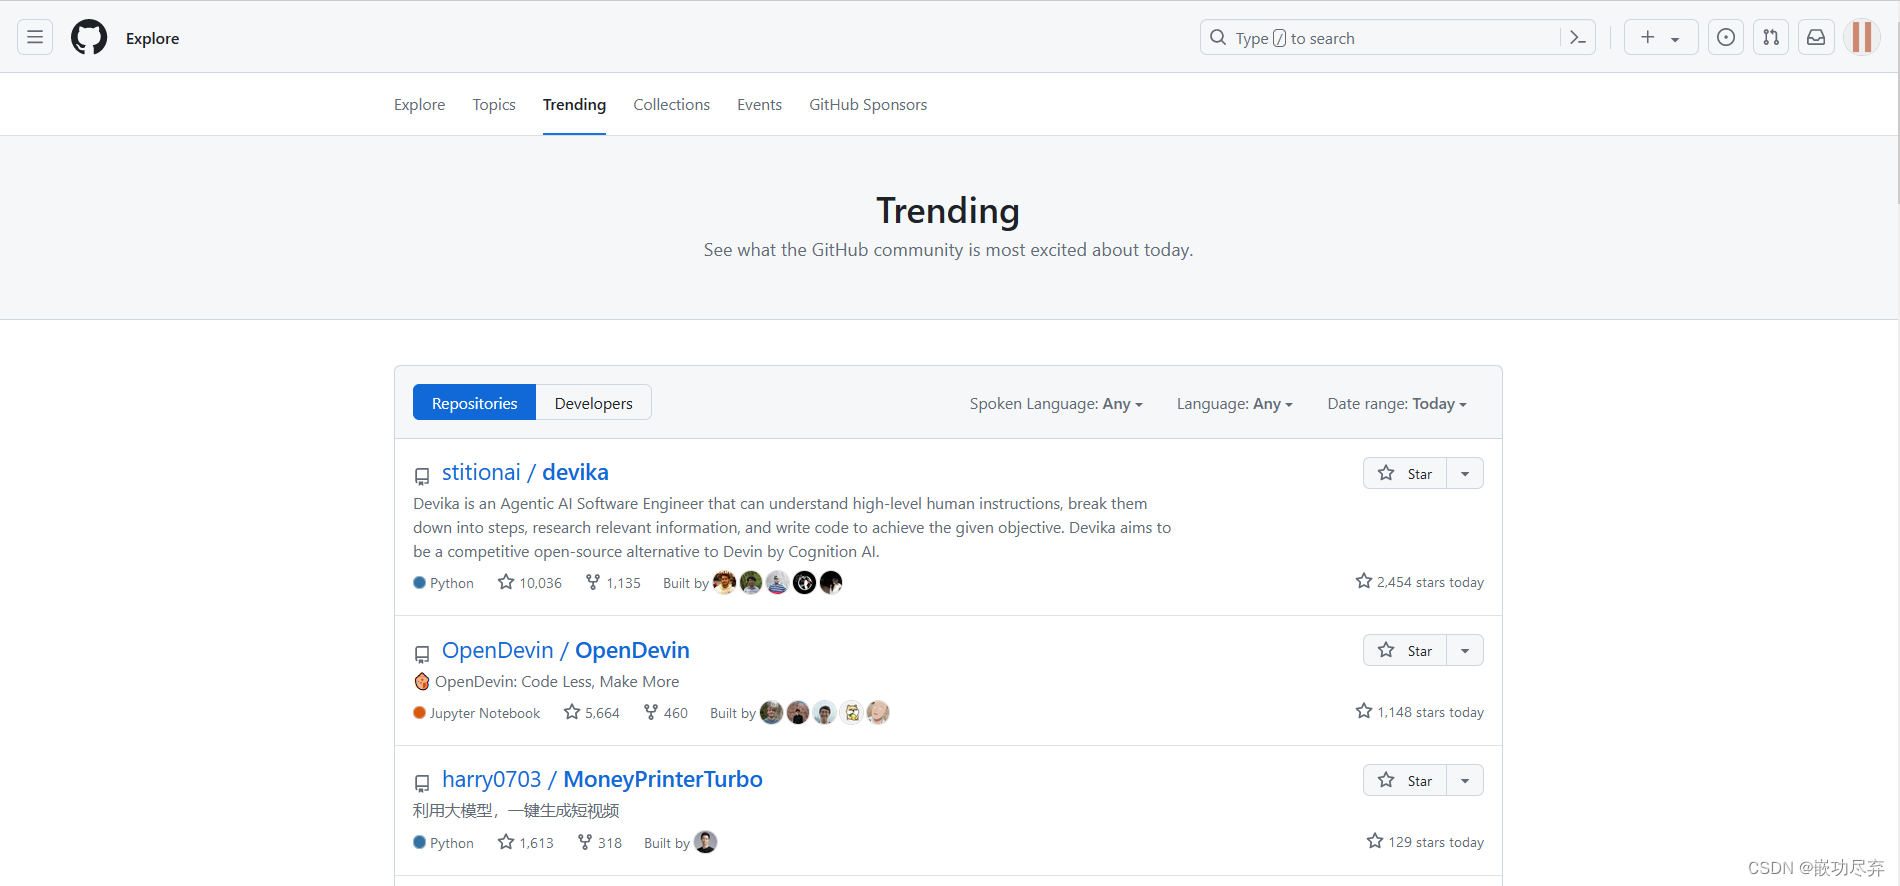Viewport: 1900px width, 886px height.
Task: Click last contributor avatar for OpenDevin
Action: pyautogui.click(x=878, y=712)
